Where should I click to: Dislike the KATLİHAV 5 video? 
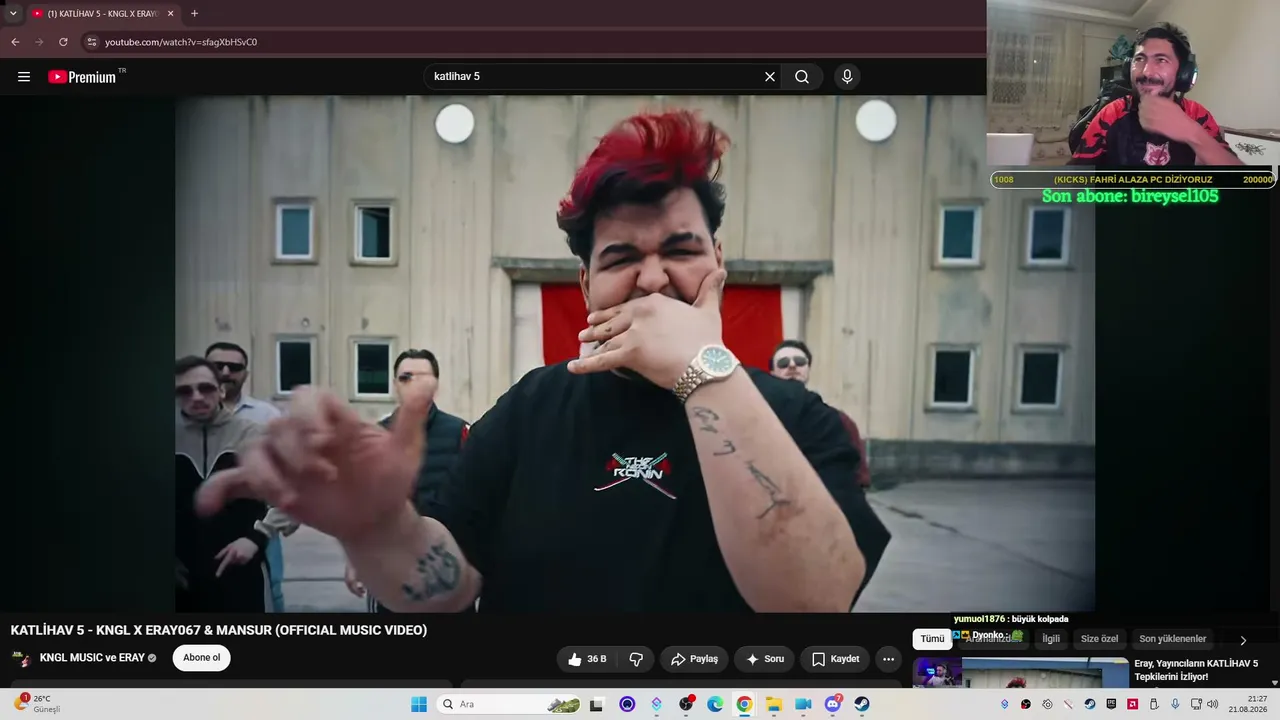[636, 659]
